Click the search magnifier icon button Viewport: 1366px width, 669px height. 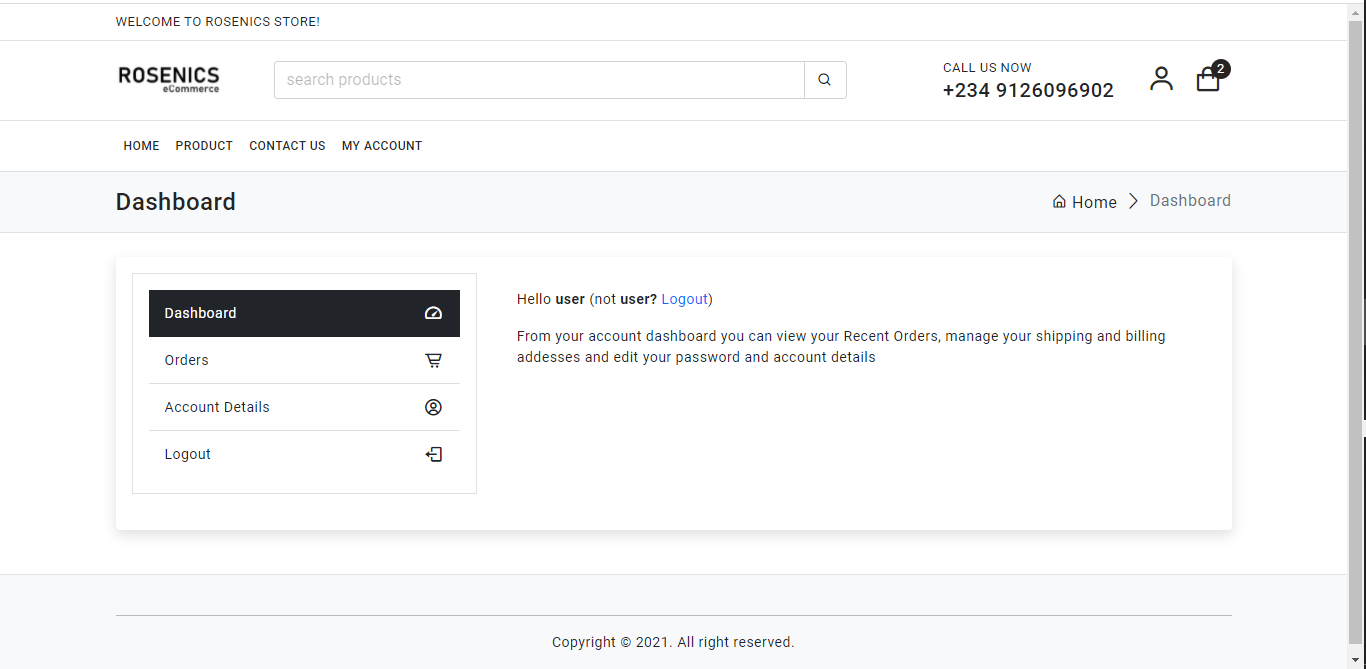[x=825, y=80]
